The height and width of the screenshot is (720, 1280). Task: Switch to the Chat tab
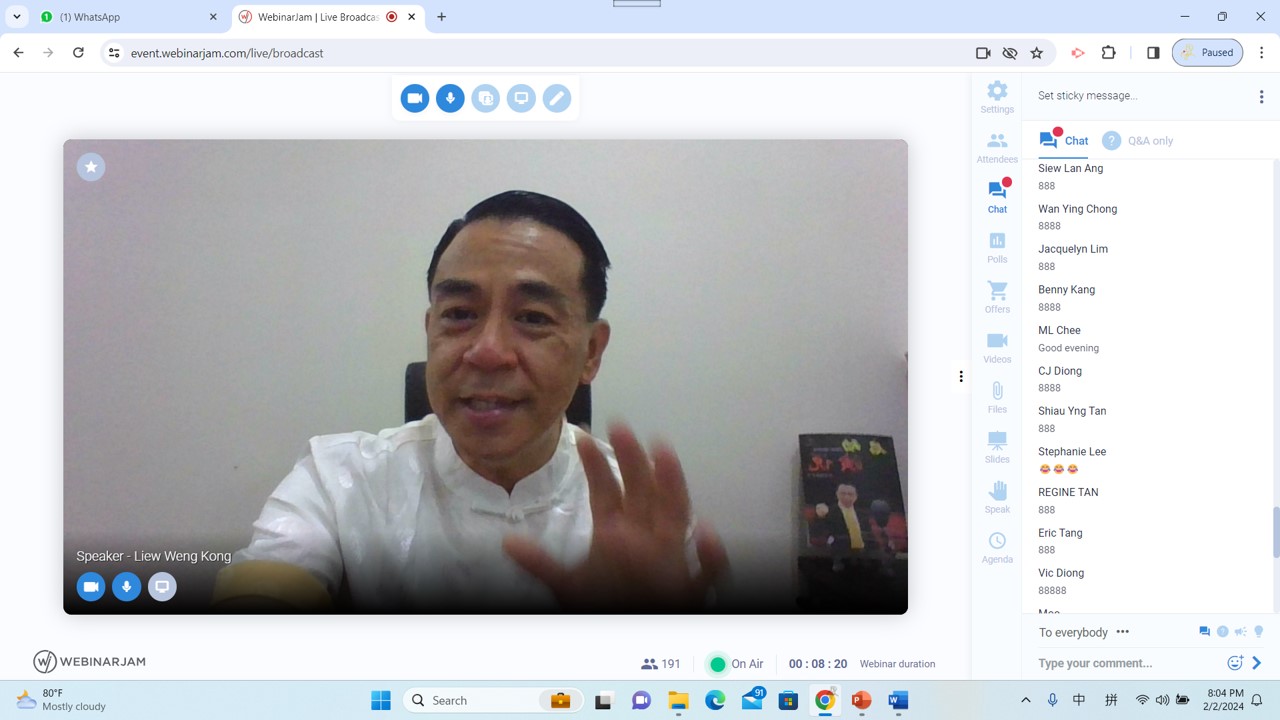coord(1063,141)
